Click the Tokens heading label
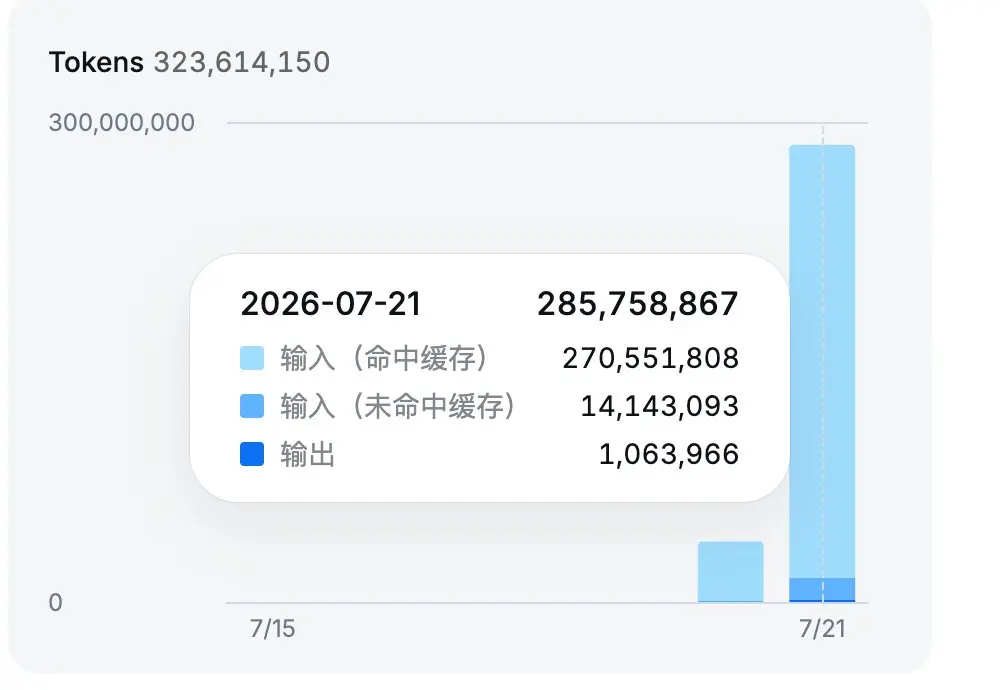 pos(96,62)
